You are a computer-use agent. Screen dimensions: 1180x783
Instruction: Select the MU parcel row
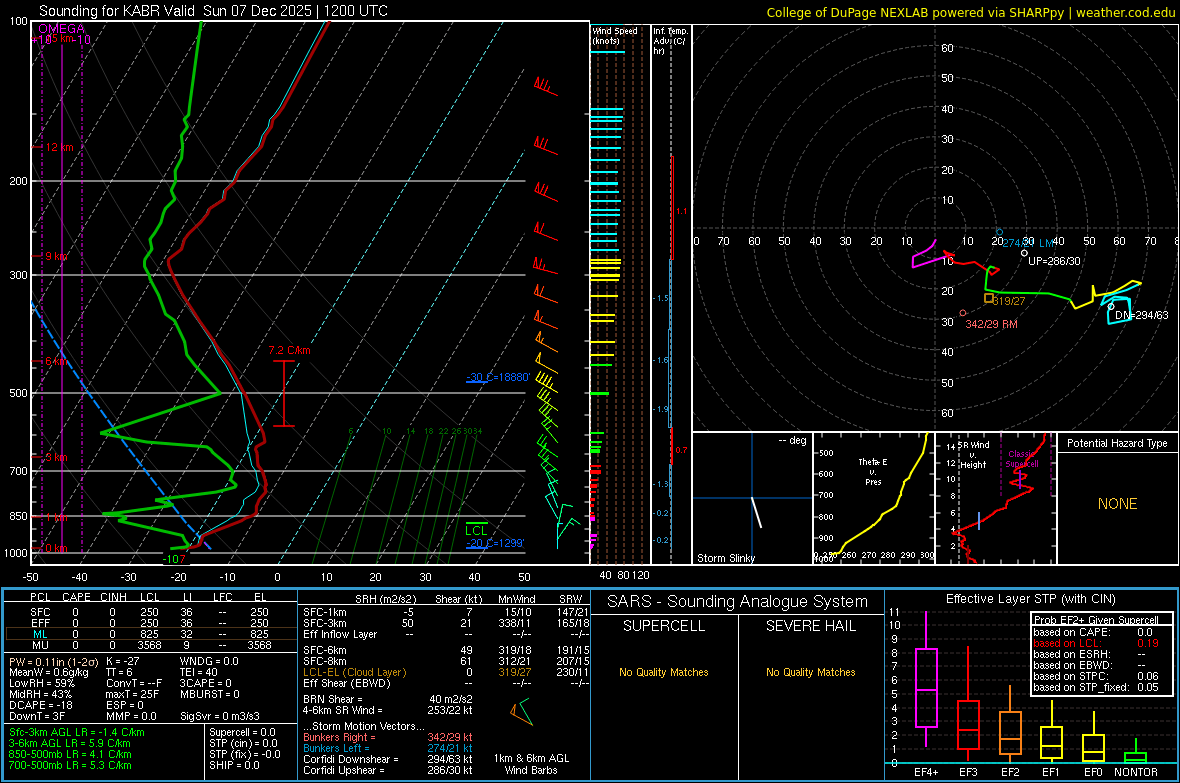click(x=150, y=645)
